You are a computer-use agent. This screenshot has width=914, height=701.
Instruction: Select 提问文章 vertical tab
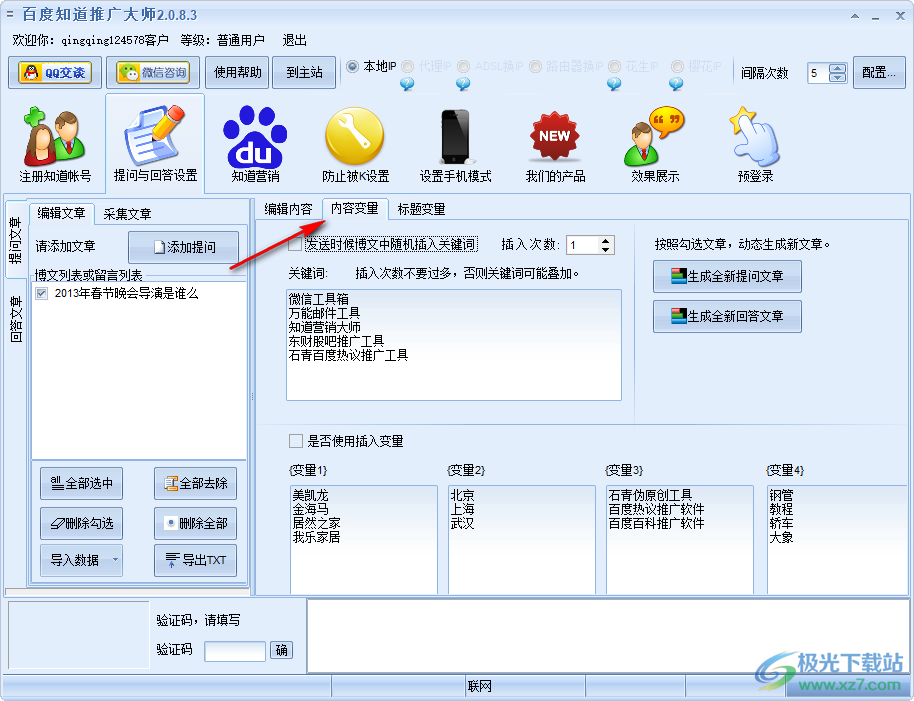tap(16, 240)
